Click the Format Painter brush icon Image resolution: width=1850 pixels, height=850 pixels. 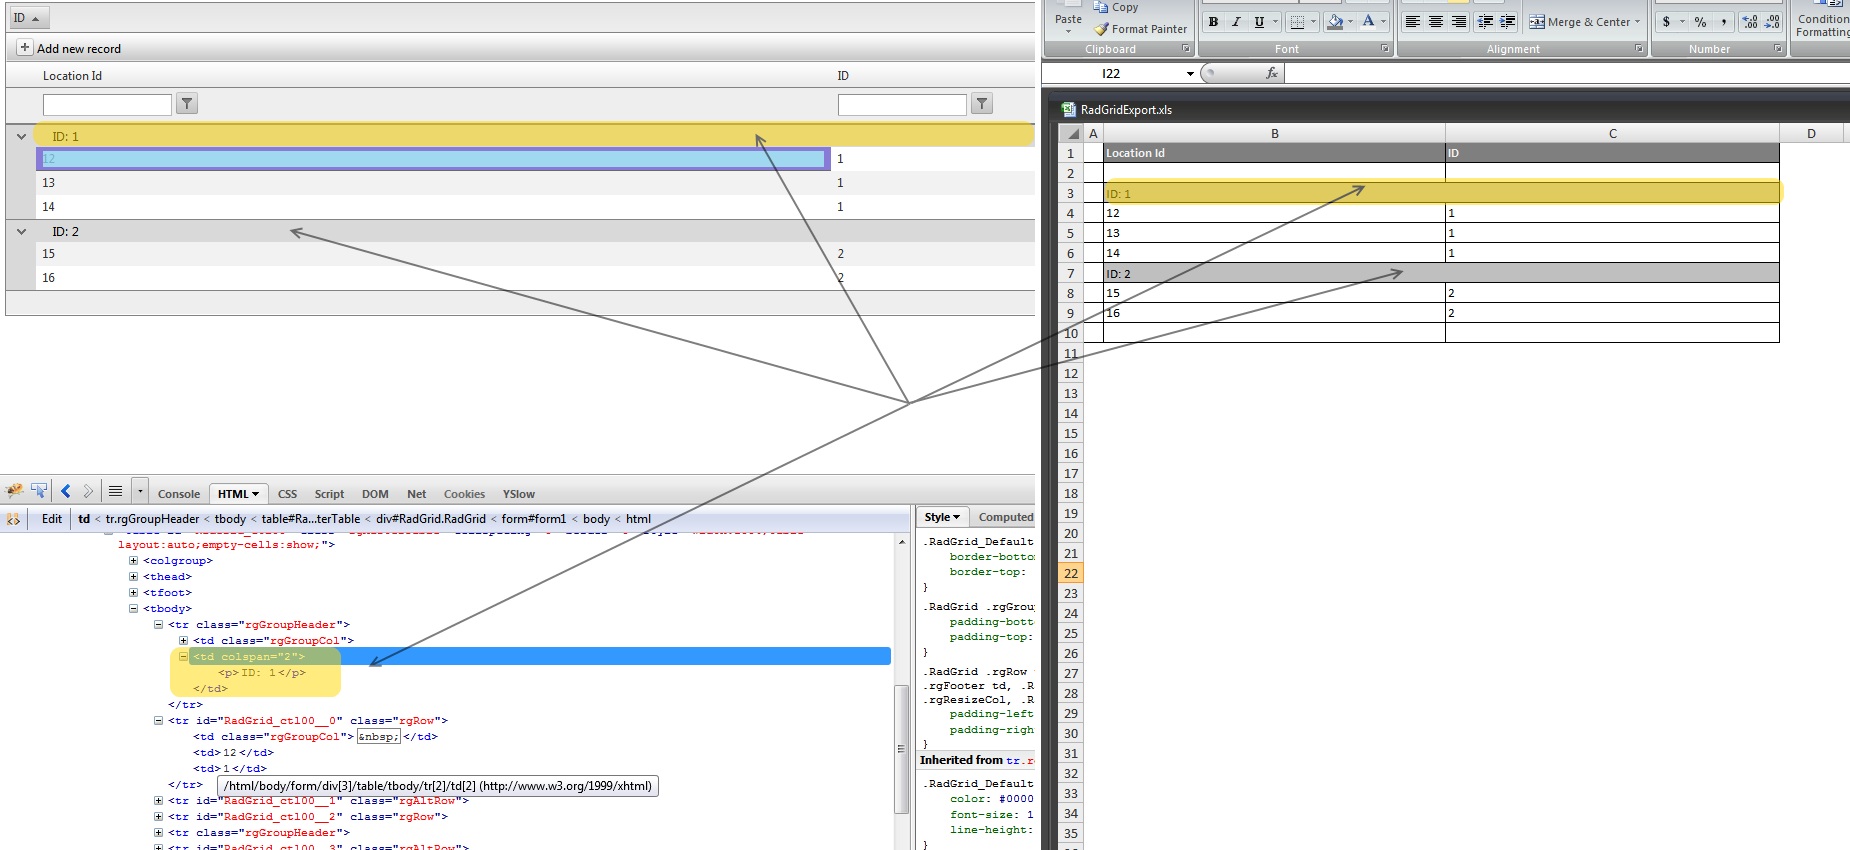1101,29
